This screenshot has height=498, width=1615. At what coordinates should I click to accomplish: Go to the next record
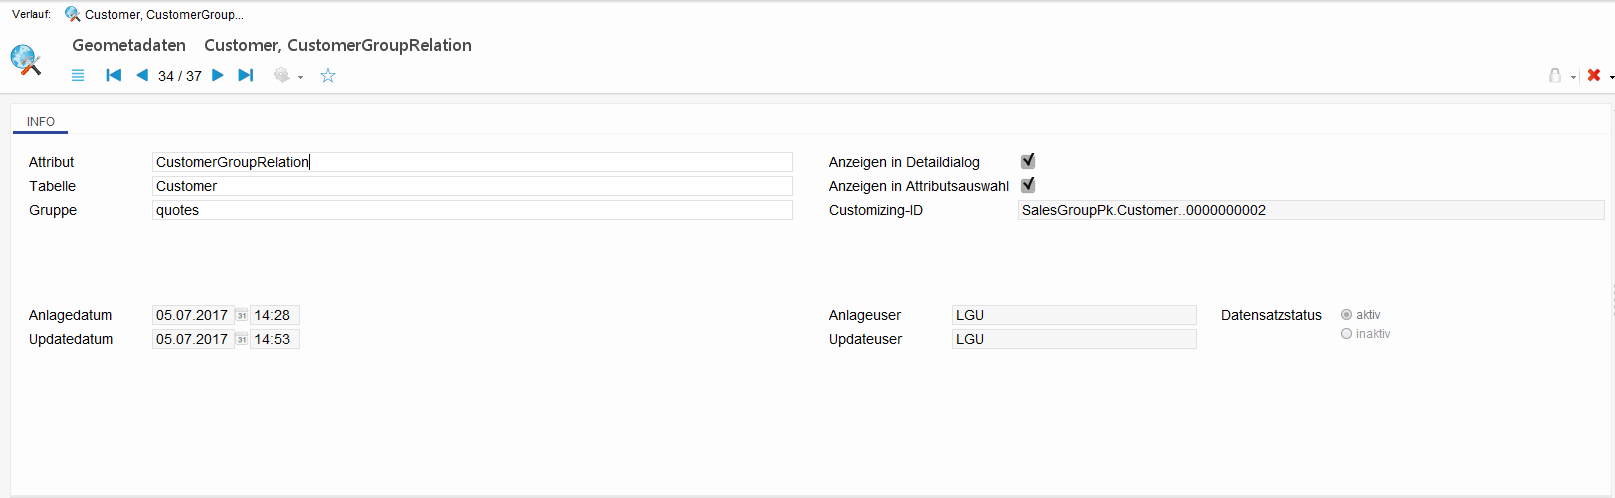[218, 76]
